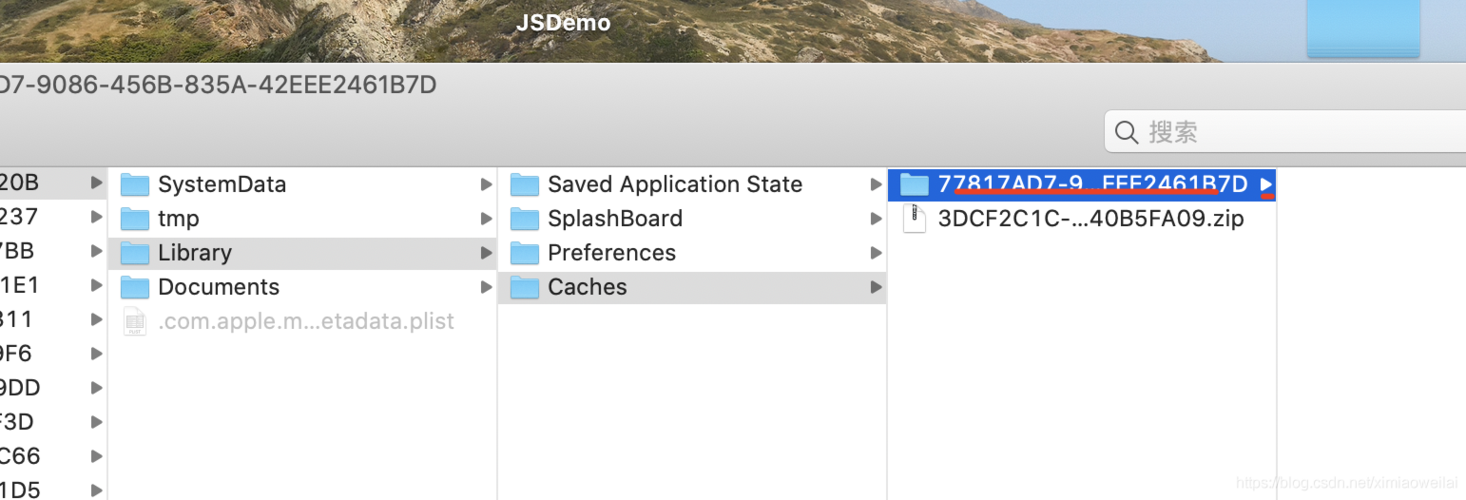Click the search magnifier icon
This screenshot has width=1466, height=500.
[x=1126, y=132]
